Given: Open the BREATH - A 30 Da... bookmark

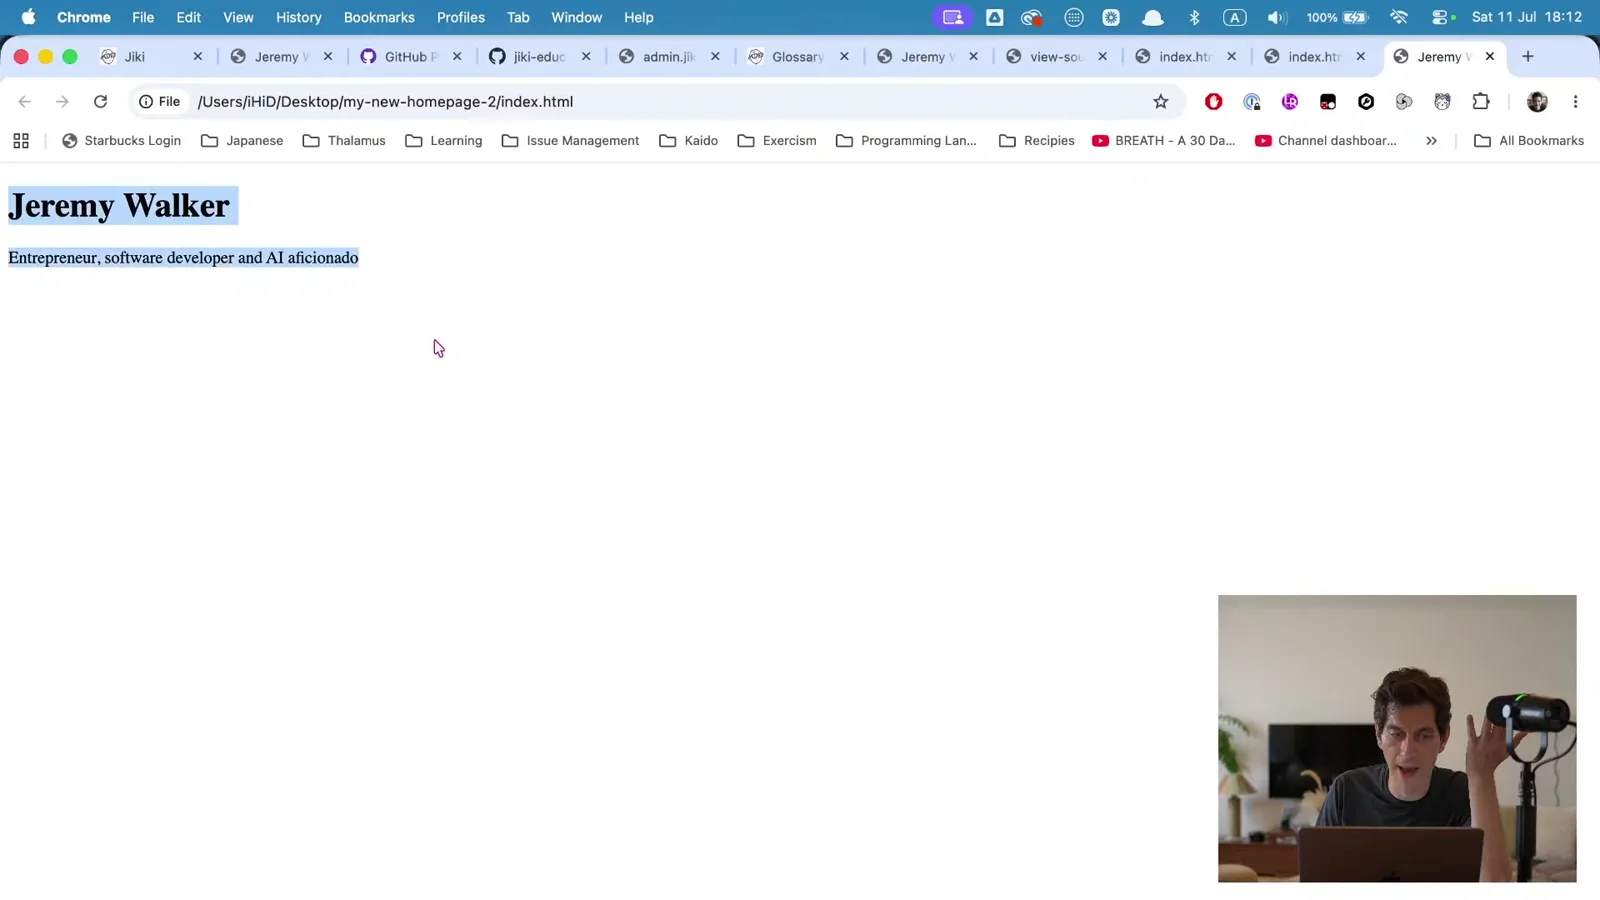Looking at the screenshot, I should point(1164,141).
